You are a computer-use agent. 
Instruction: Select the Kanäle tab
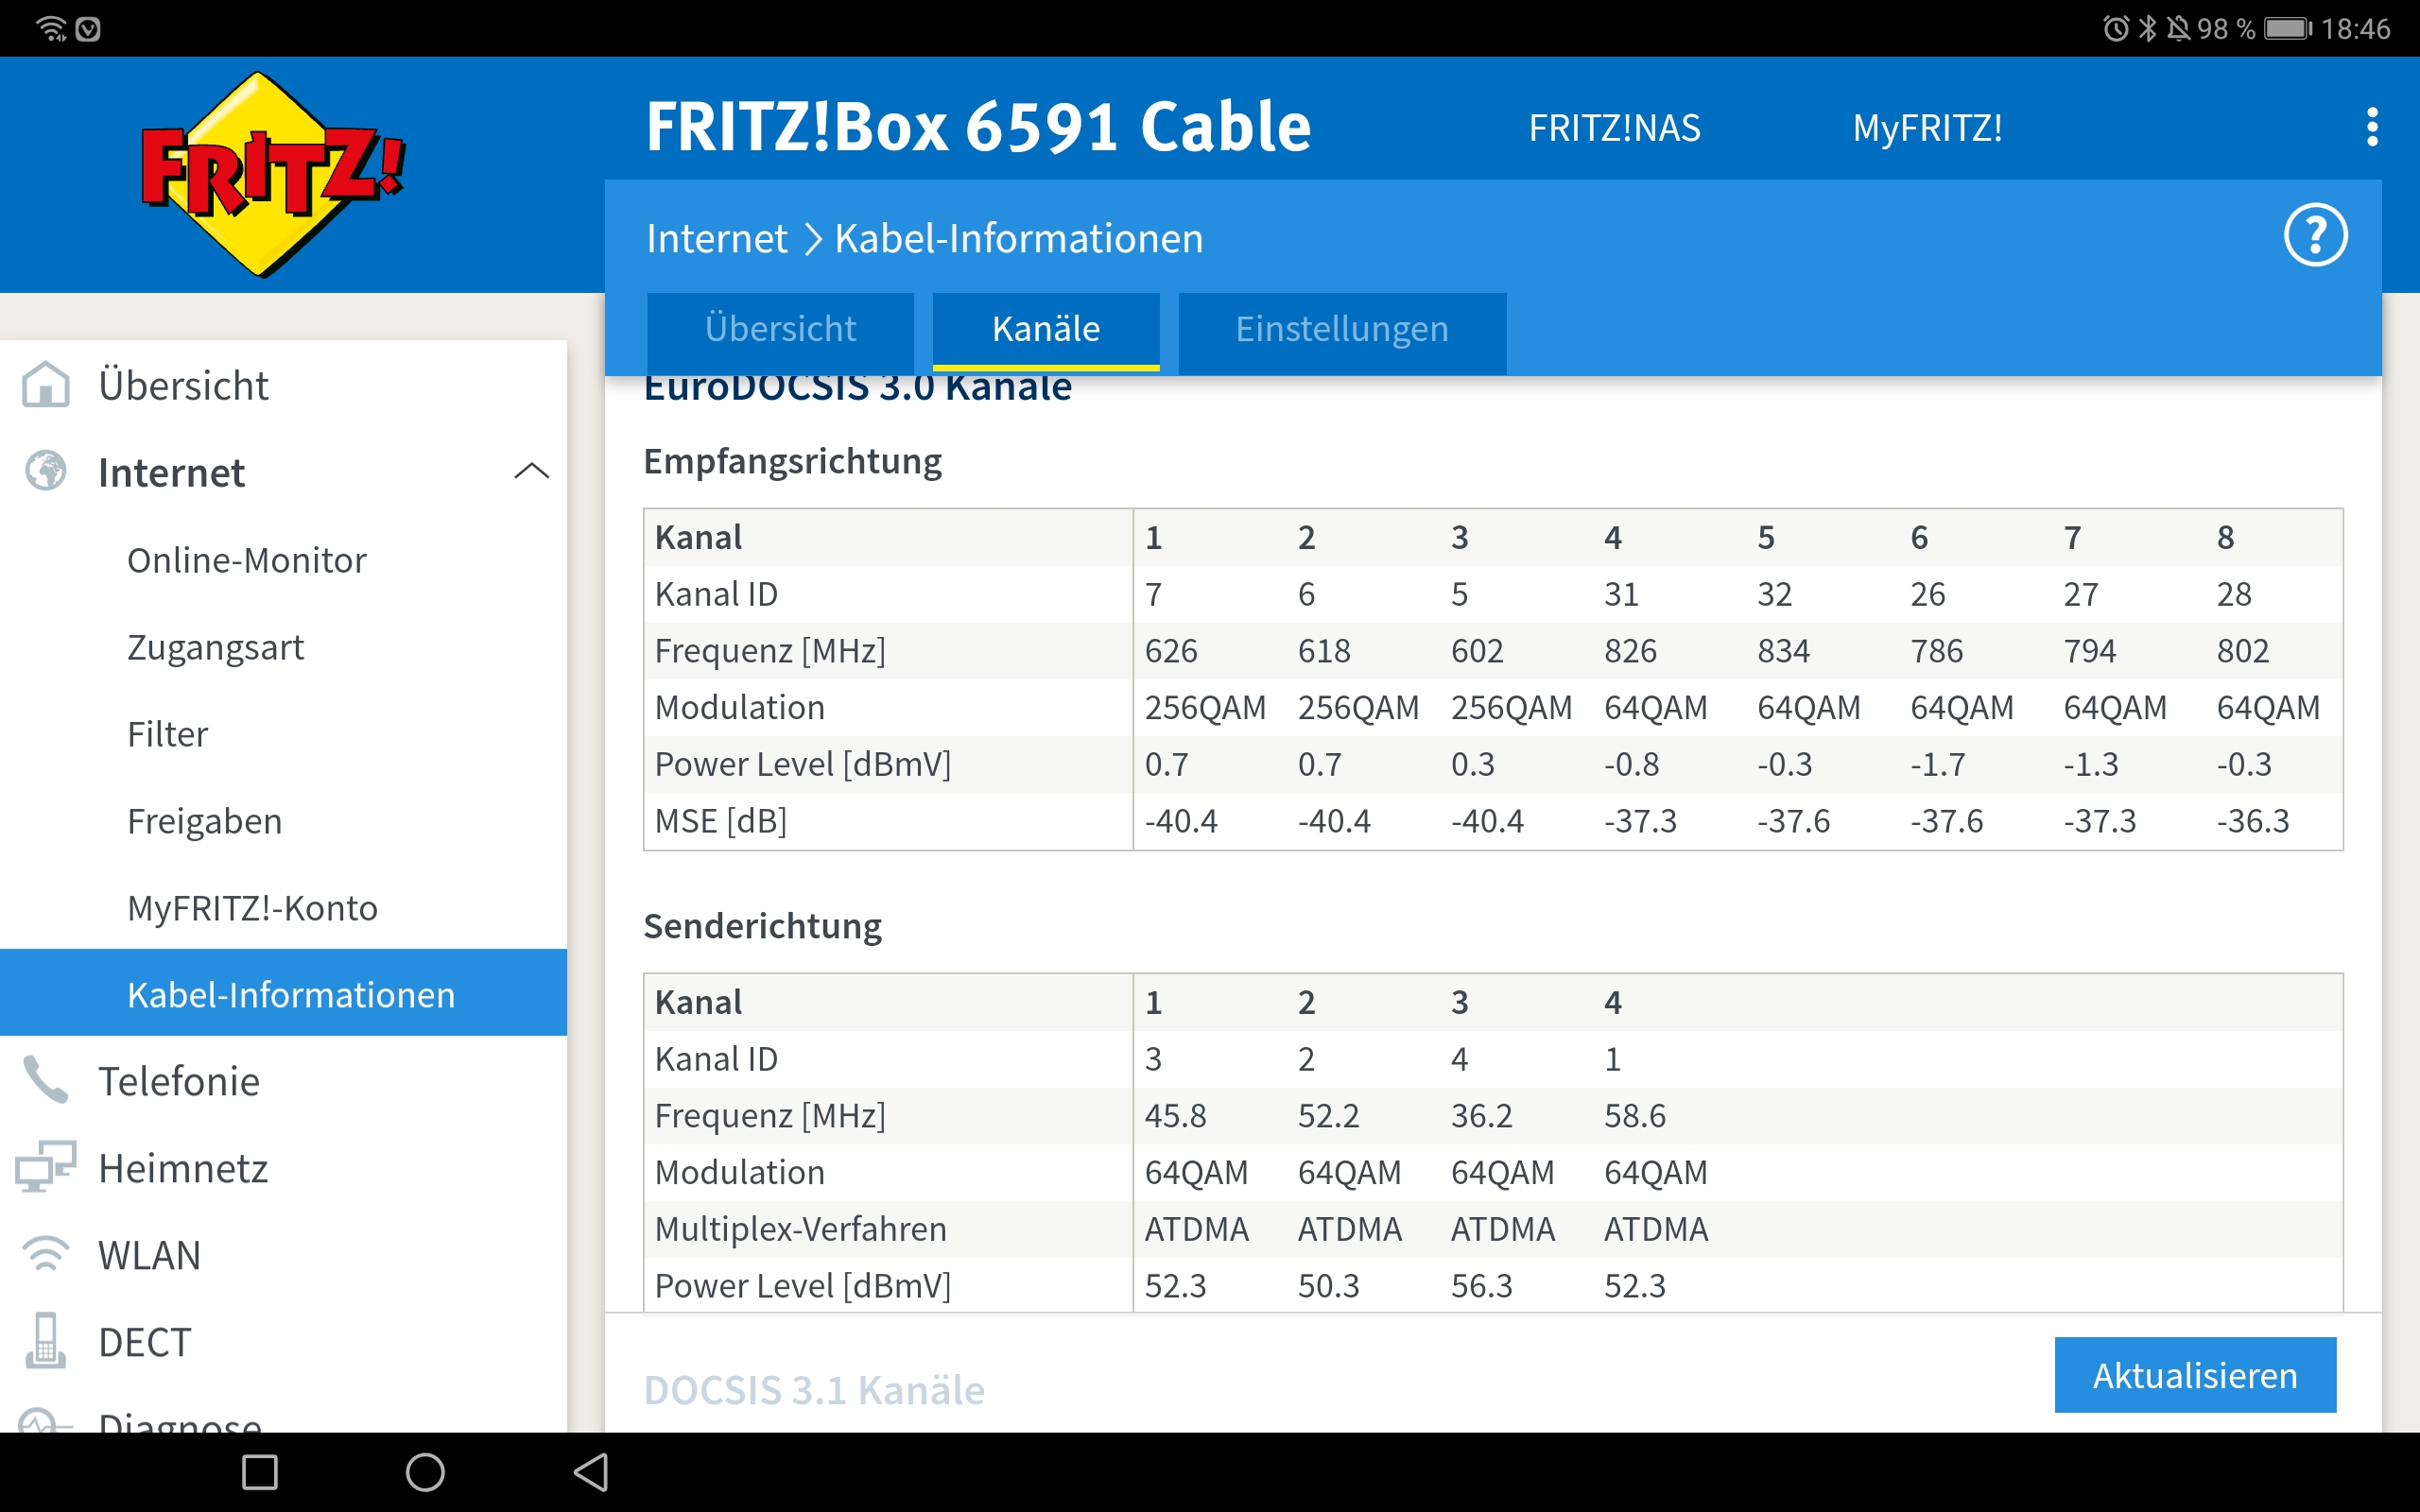tap(1045, 329)
